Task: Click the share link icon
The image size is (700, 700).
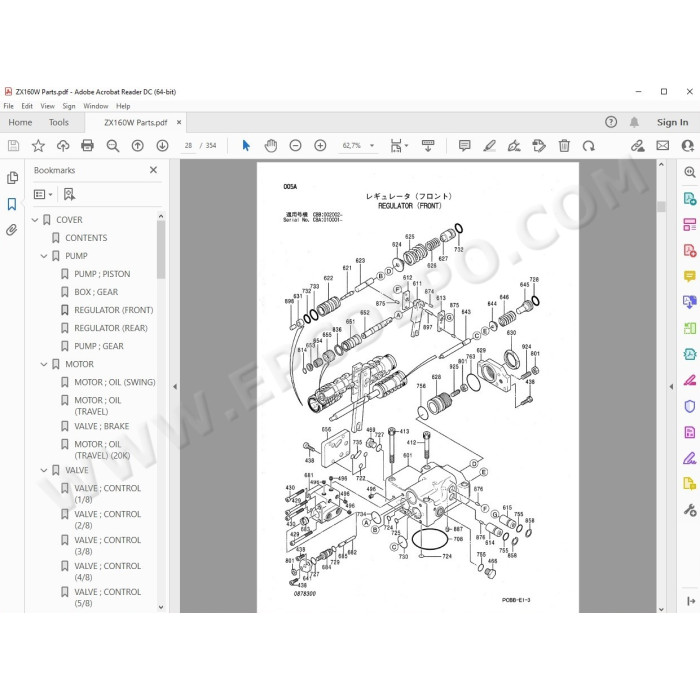Action: (x=638, y=146)
